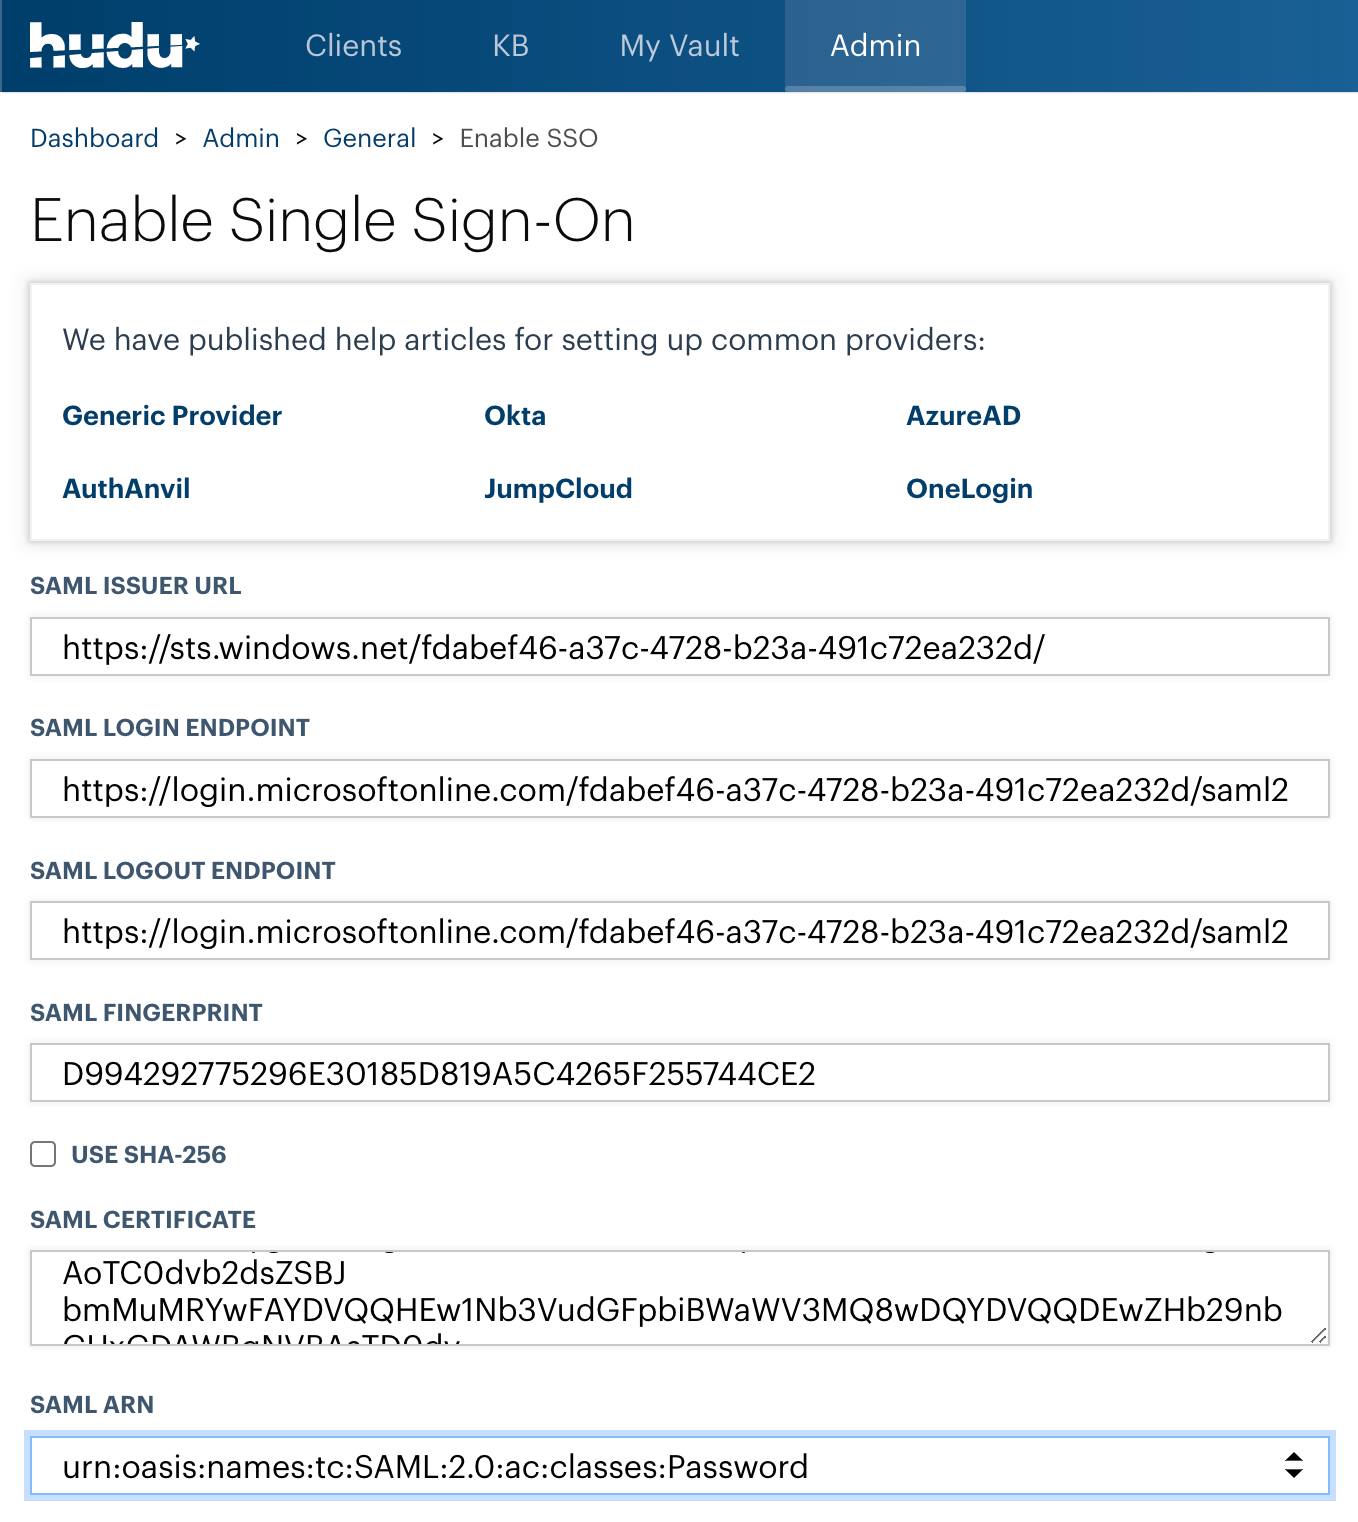Screen dimensions: 1358x1522
Task: Click the hudu logo
Action: point(110,45)
